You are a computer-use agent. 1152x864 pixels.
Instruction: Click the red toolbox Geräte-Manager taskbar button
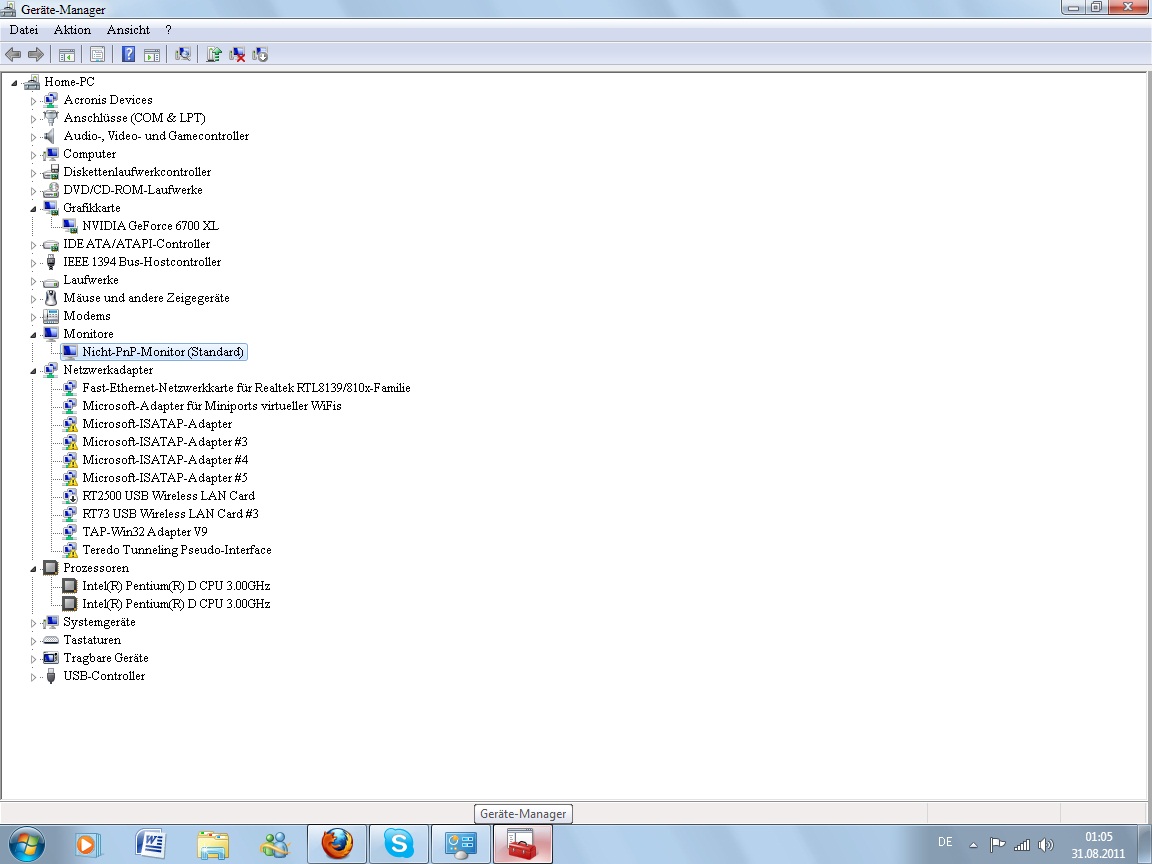tap(522, 844)
